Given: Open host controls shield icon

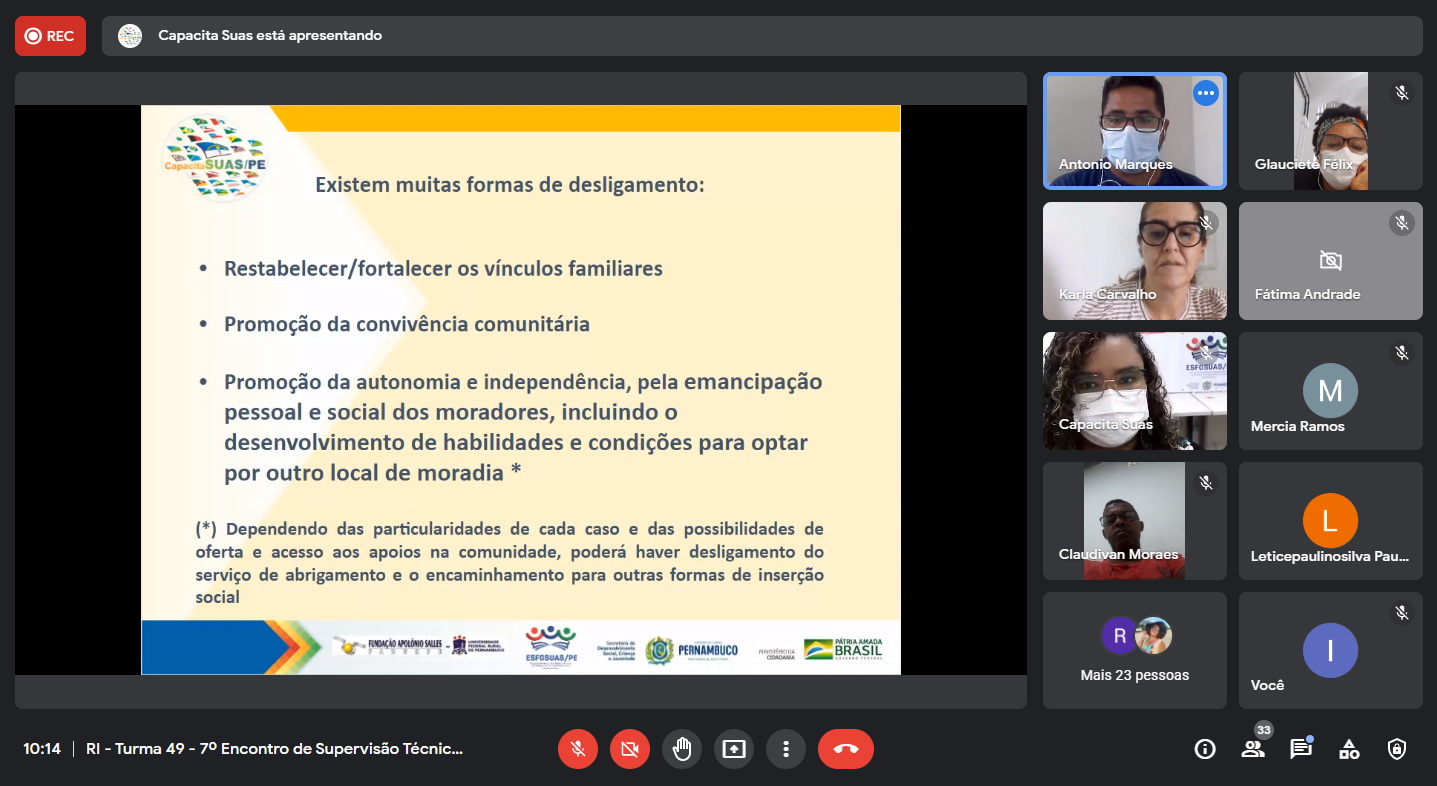Looking at the screenshot, I should (1397, 749).
